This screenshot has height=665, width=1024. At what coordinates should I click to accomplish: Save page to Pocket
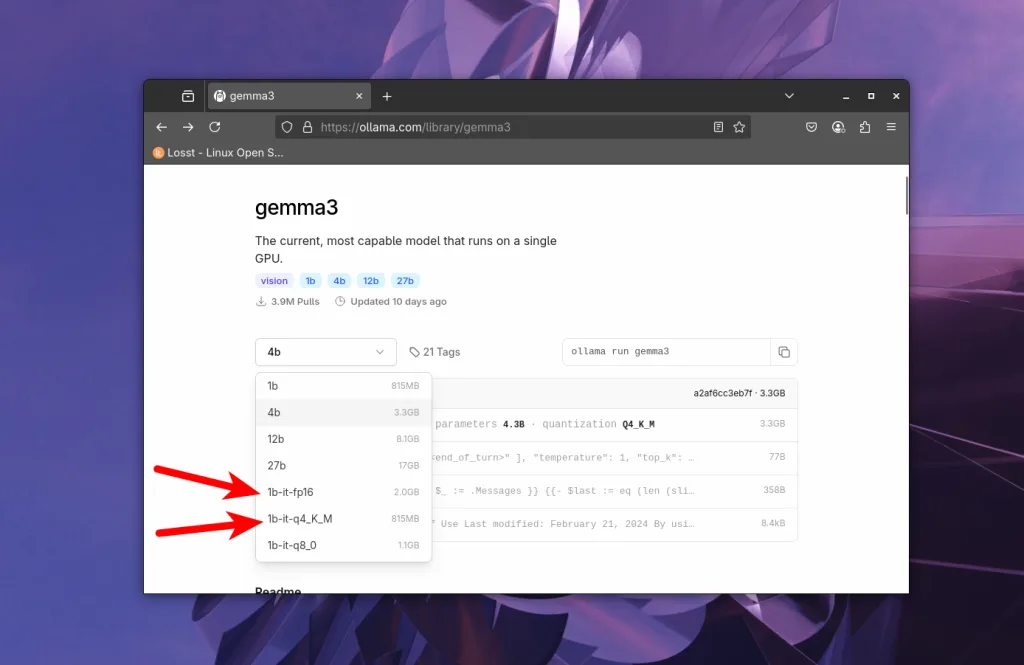(x=811, y=127)
